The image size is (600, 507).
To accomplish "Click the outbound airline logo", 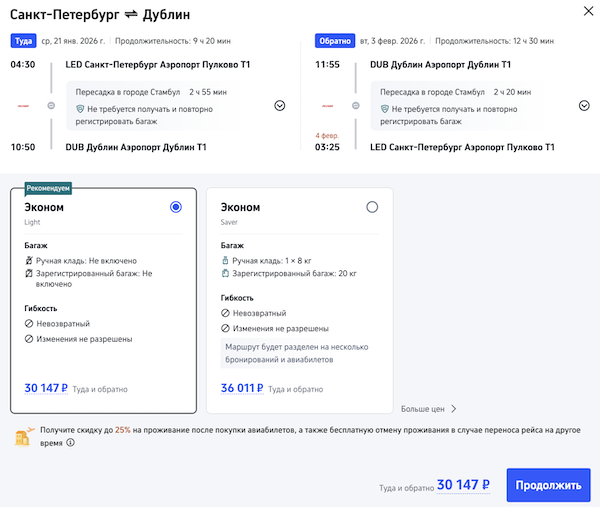I will coord(23,105).
